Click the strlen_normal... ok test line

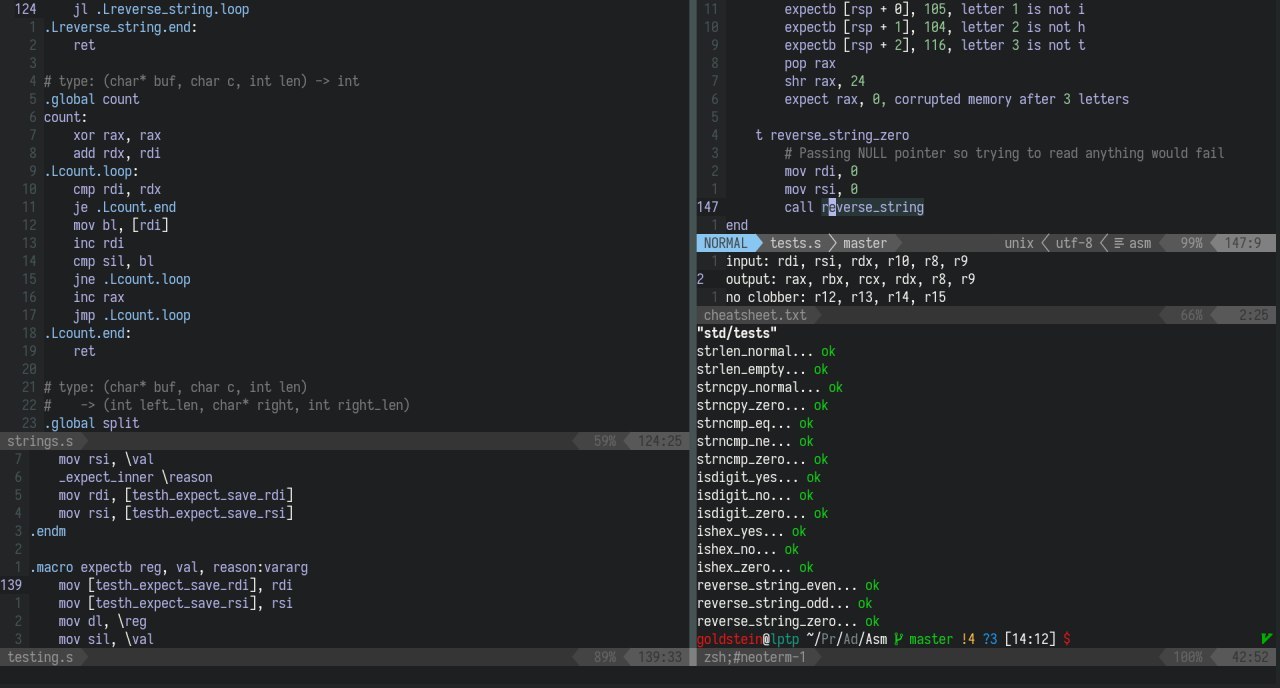[766, 351]
